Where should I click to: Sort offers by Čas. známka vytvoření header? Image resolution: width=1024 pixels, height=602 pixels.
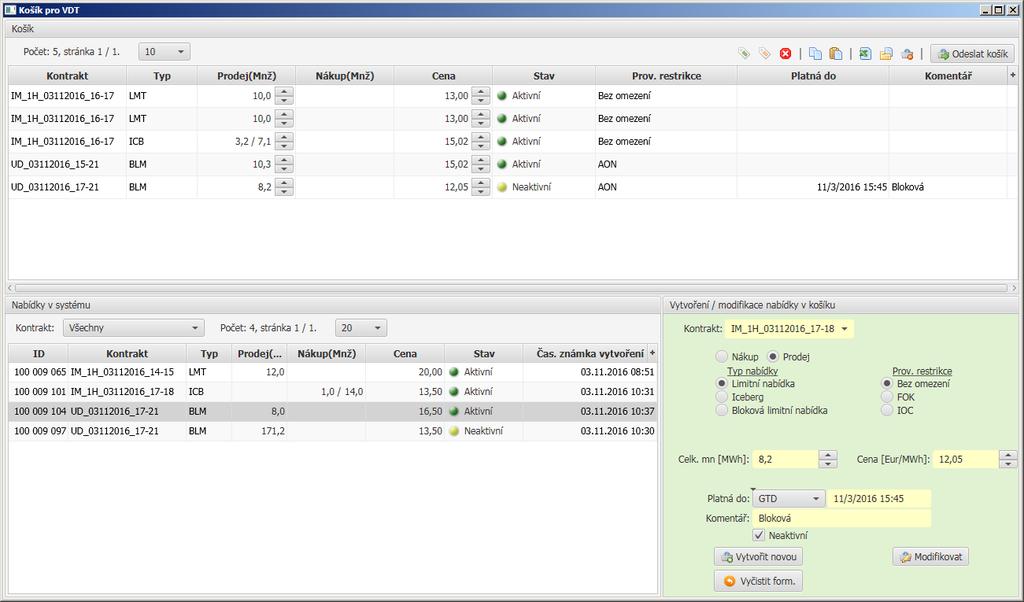coord(590,353)
